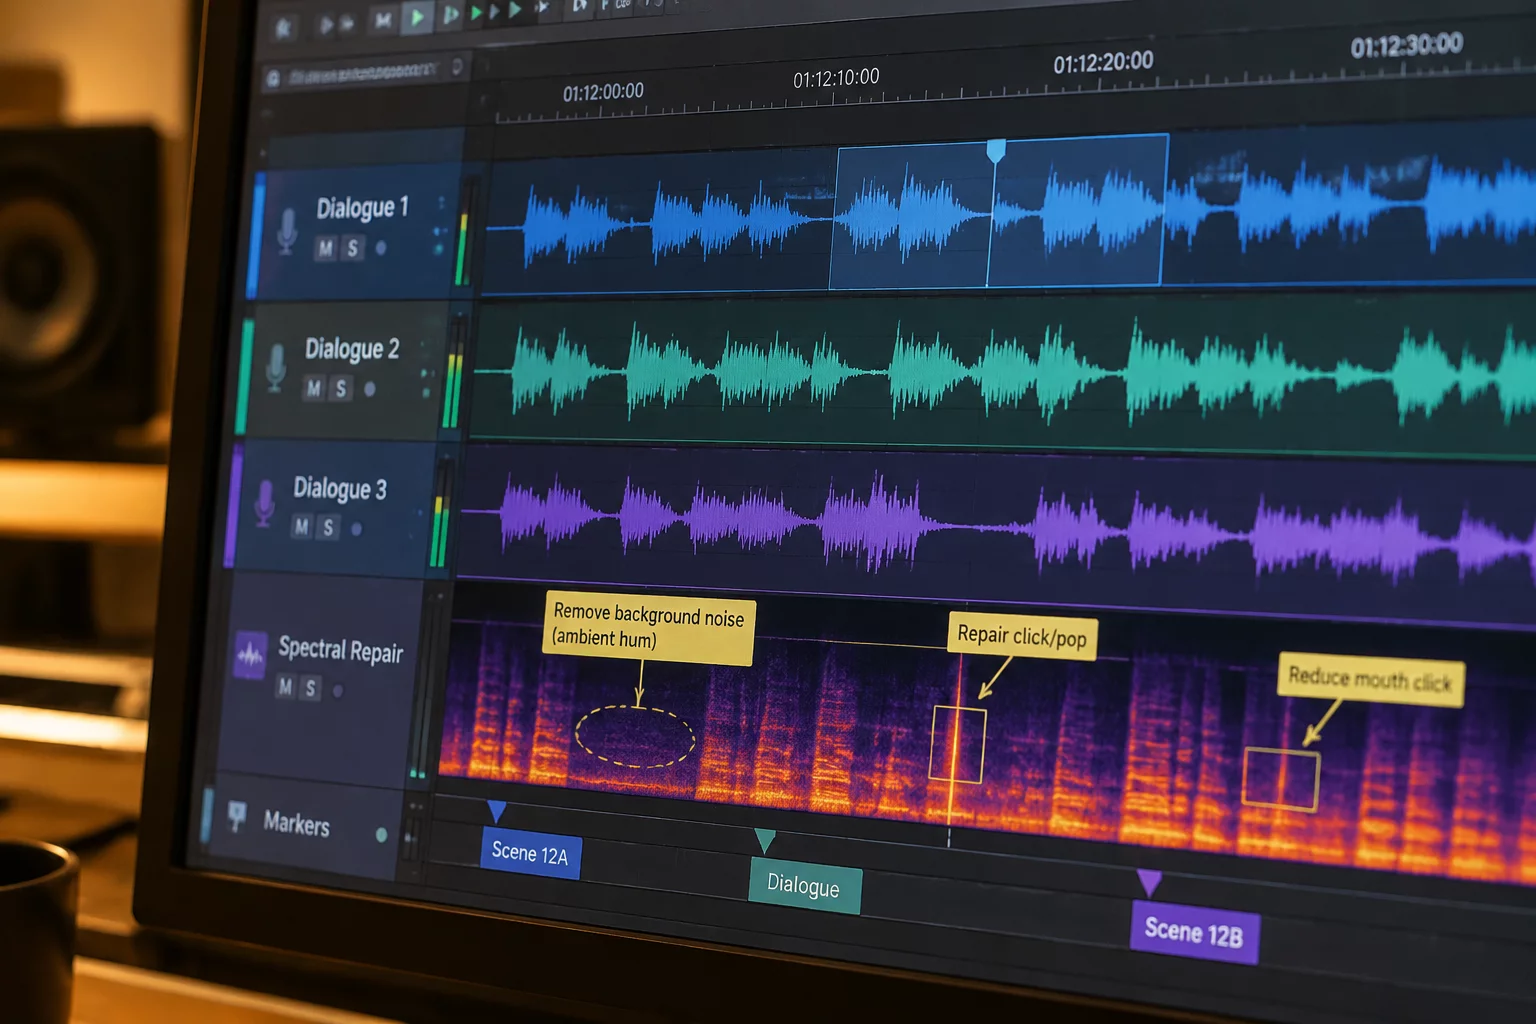
Task: Mute the Dialogue 2 track
Action: point(314,389)
